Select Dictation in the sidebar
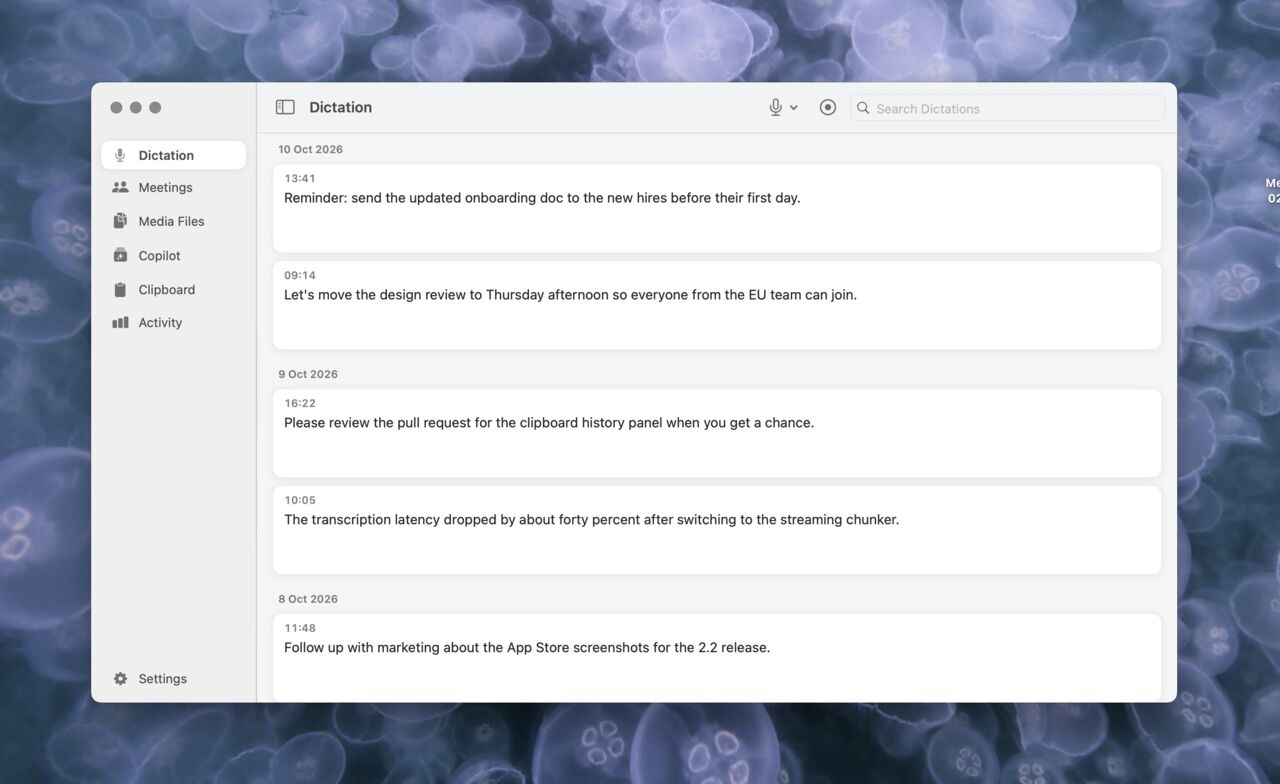Viewport: 1280px width, 784px height. pos(173,155)
